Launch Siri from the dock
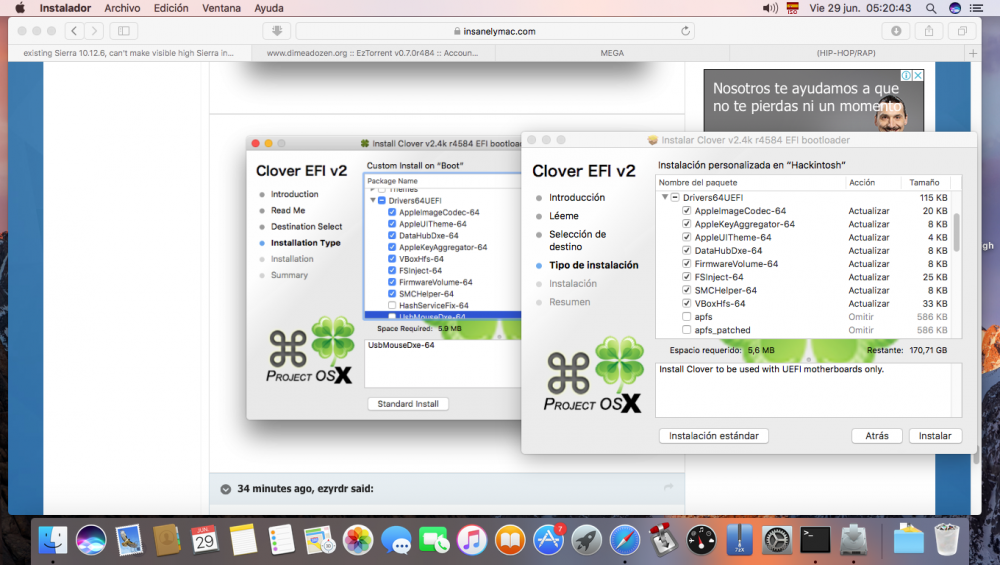The image size is (1000, 565). coord(91,540)
